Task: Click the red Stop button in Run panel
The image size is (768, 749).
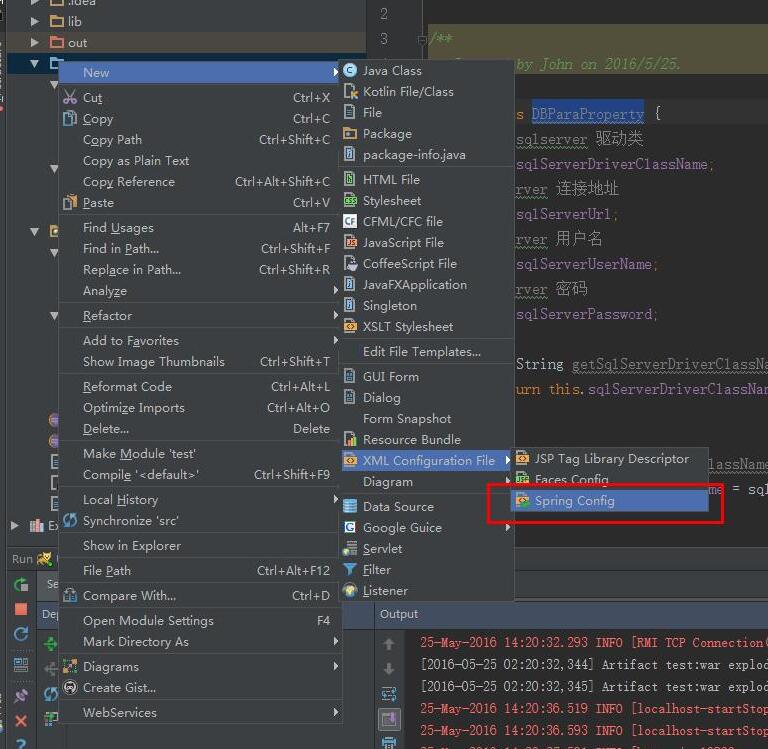Action: pyautogui.click(x=21, y=609)
